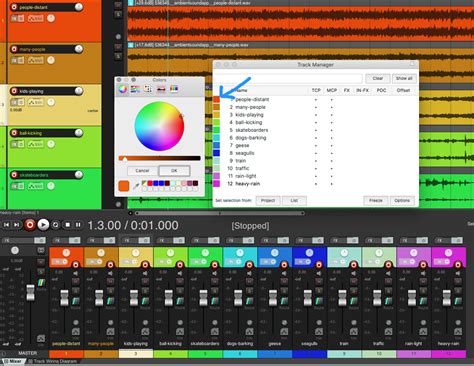Click Cancel in Colors dialog
This screenshot has width=474, height=366.
click(142, 171)
